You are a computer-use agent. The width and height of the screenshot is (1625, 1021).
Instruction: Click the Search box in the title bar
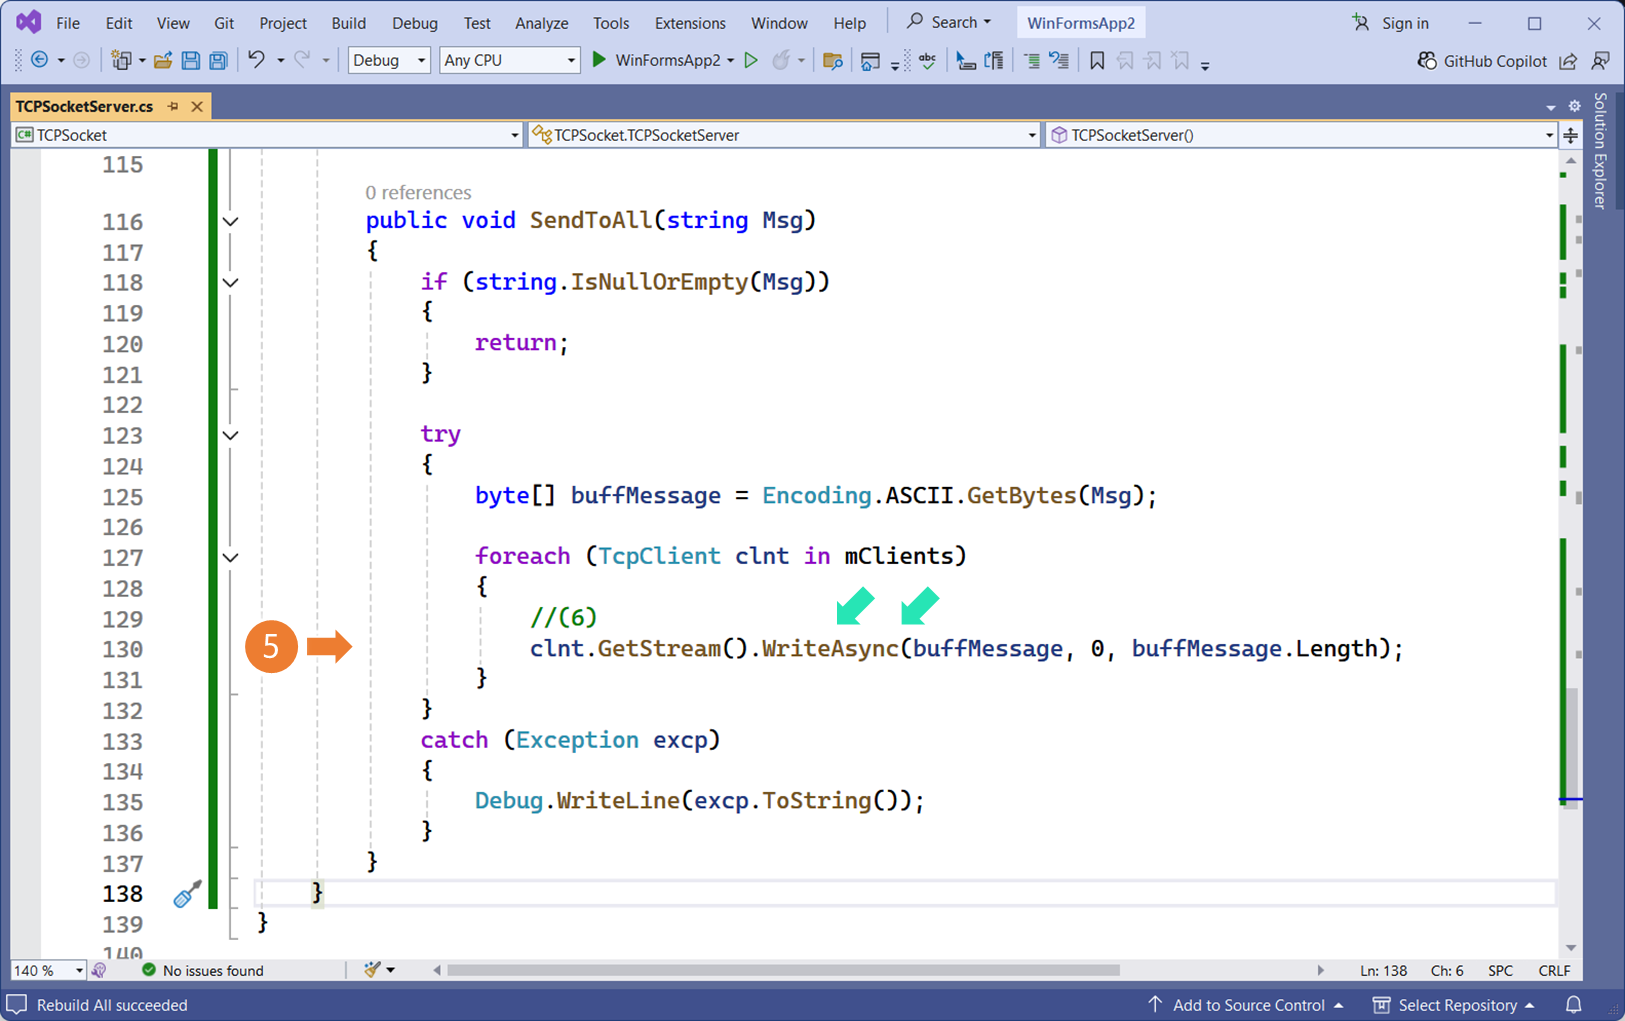[x=949, y=22]
